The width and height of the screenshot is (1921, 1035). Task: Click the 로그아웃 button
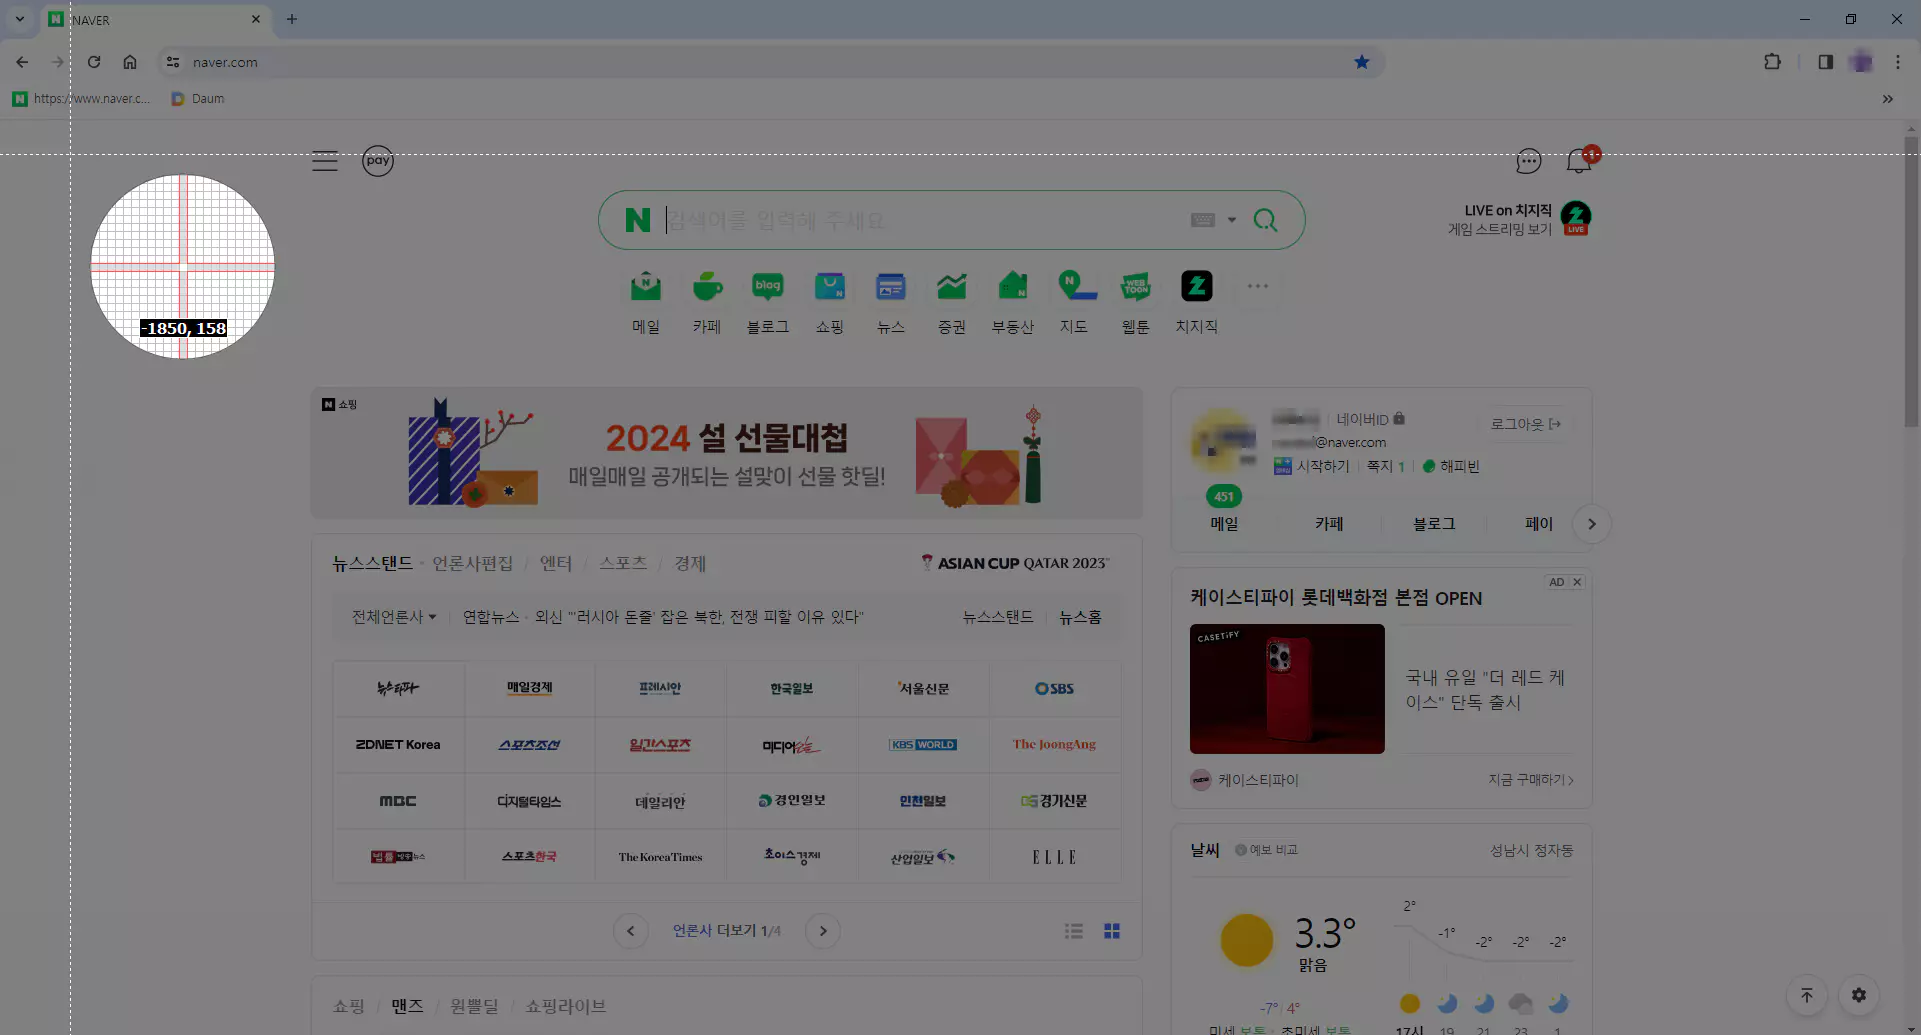point(1525,424)
